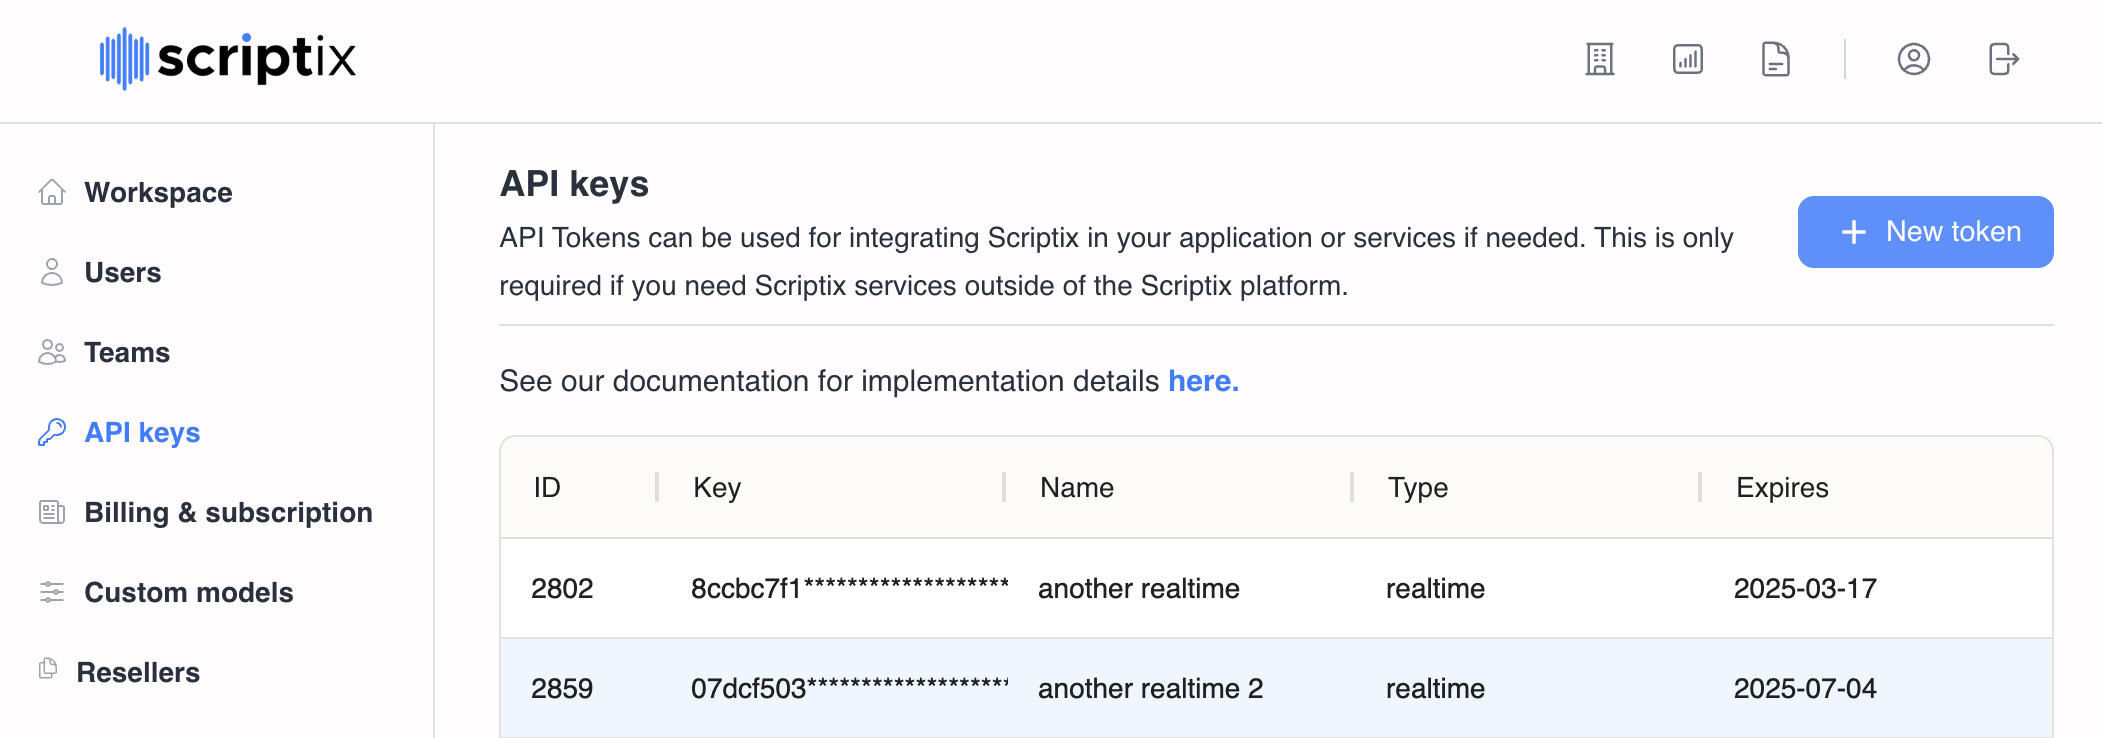Image resolution: width=2102 pixels, height=738 pixels.
Task: Open Custom models page
Action: [x=189, y=592]
